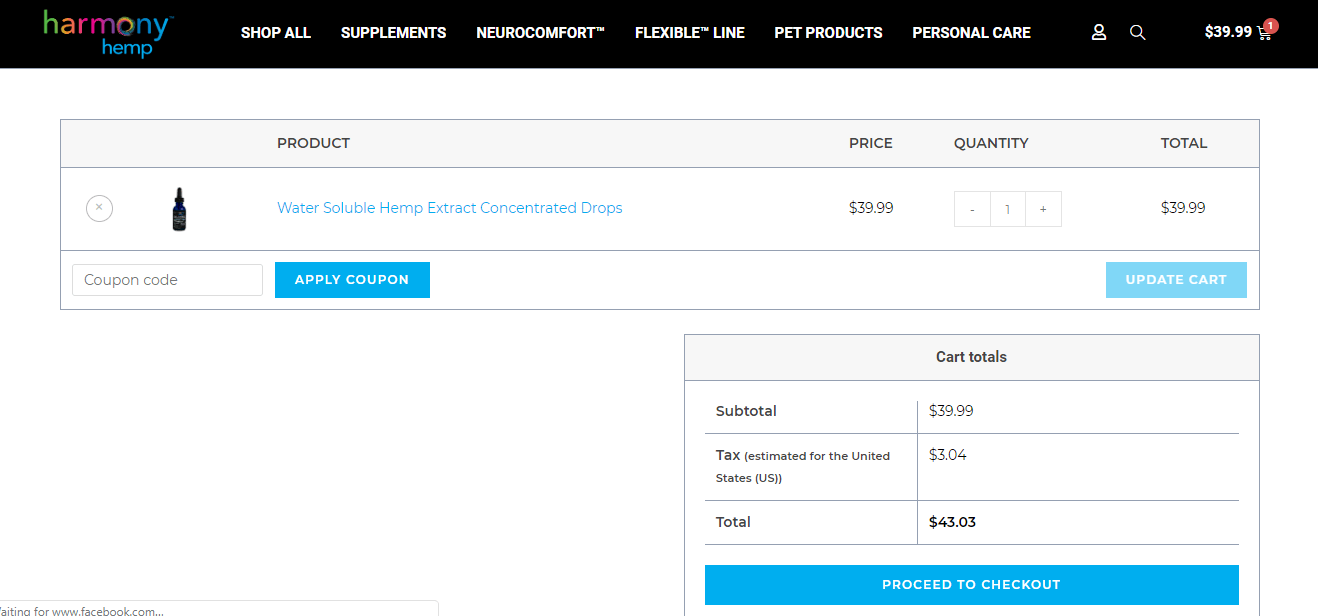Click Proceed to Checkout button
Screen dimensions: 1318x616
tap(971, 585)
